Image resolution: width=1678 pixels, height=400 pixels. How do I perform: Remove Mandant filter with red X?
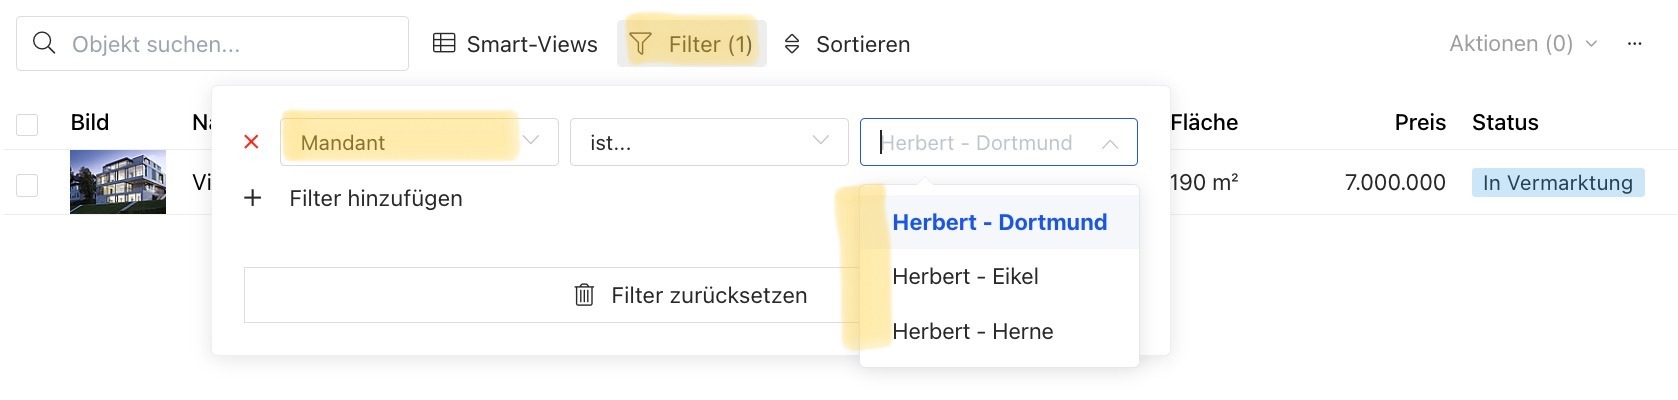pos(252,142)
